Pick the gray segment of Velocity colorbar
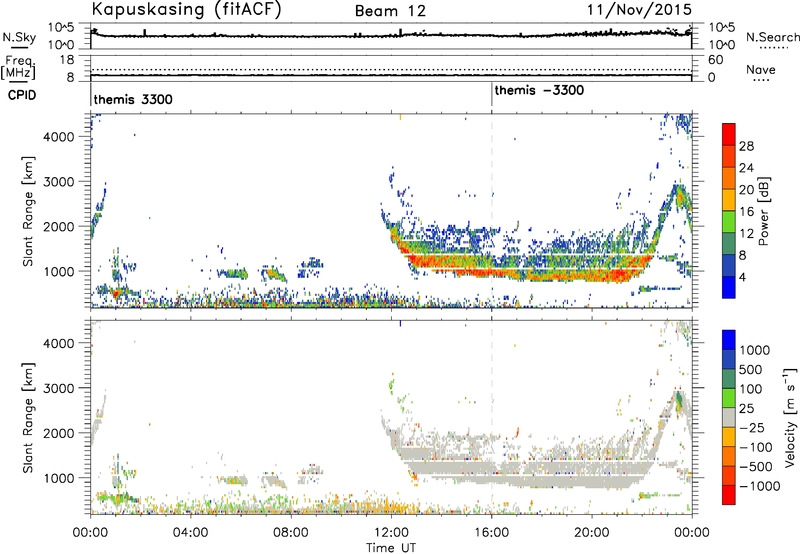This screenshot has width=800, height=554. 729,417
